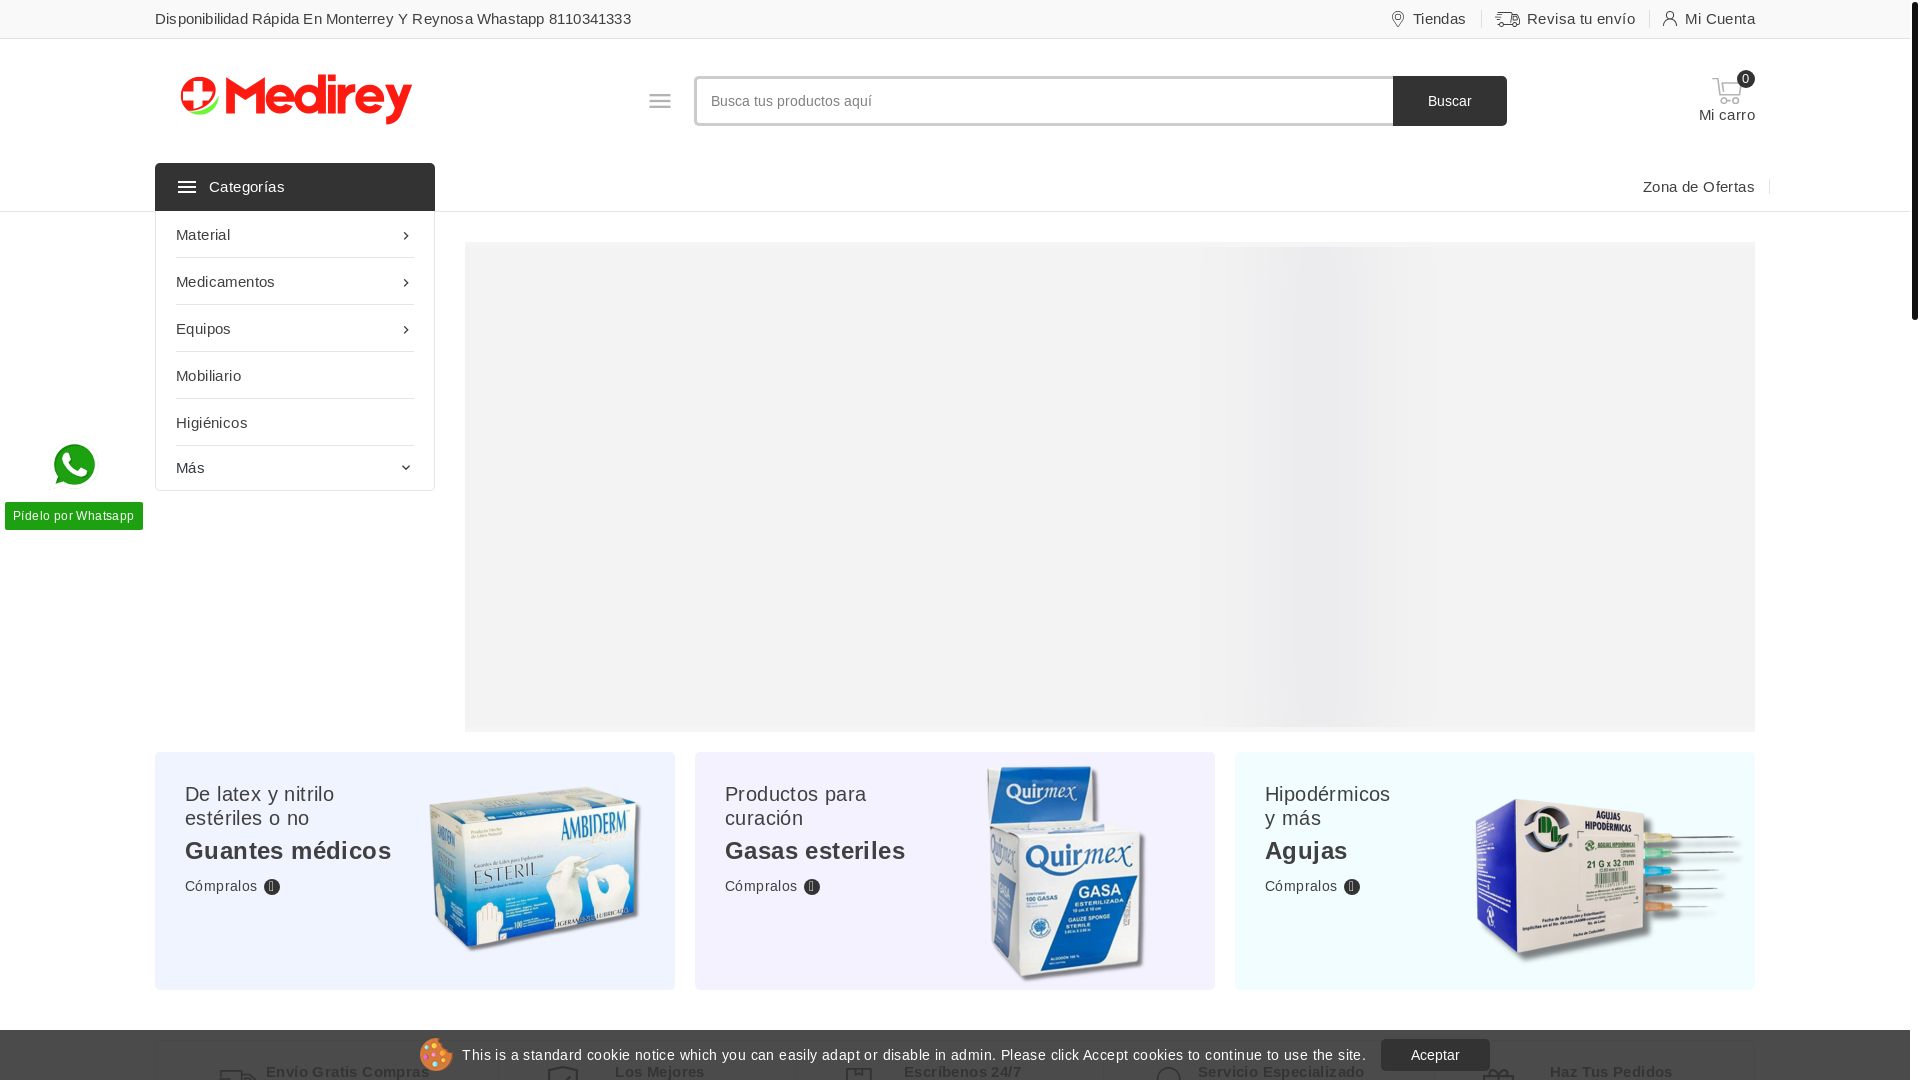1920x1080 pixels.
Task: Click Pídelo por Whatsapp button
Action: [x=74, y=516]
